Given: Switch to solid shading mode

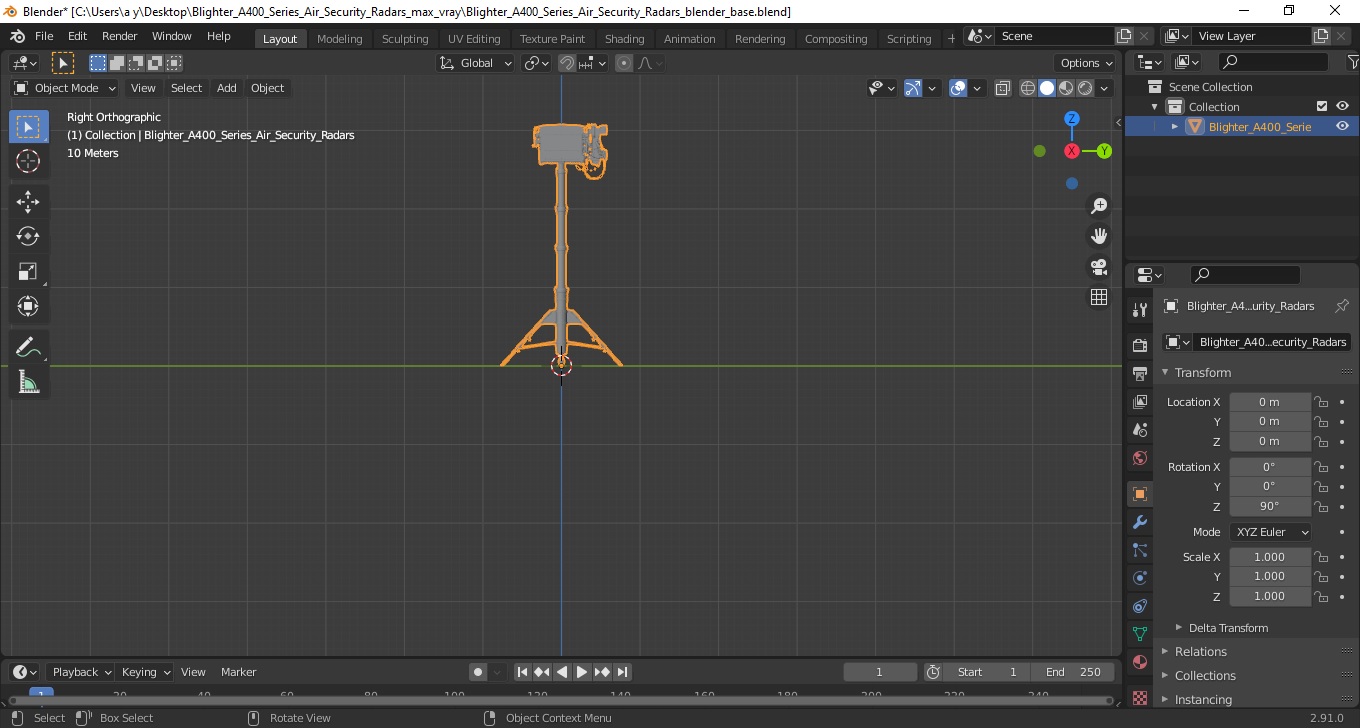Looking at the screenshot, I should point(1047,88).
